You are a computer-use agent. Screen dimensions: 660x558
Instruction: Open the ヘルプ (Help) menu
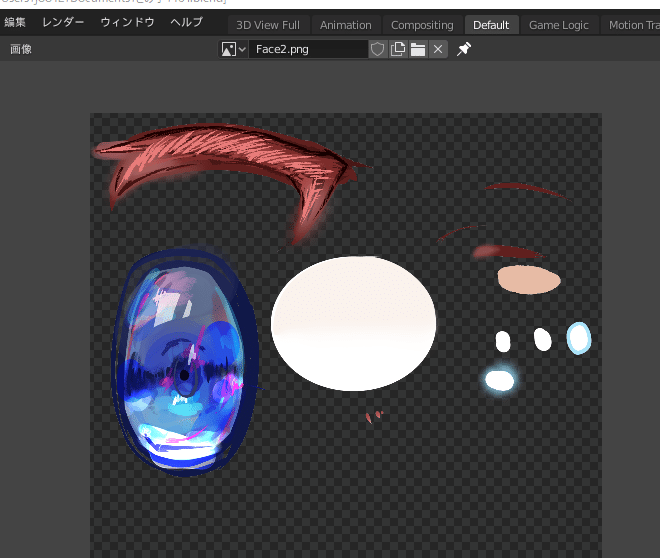[x=186, y=22]
